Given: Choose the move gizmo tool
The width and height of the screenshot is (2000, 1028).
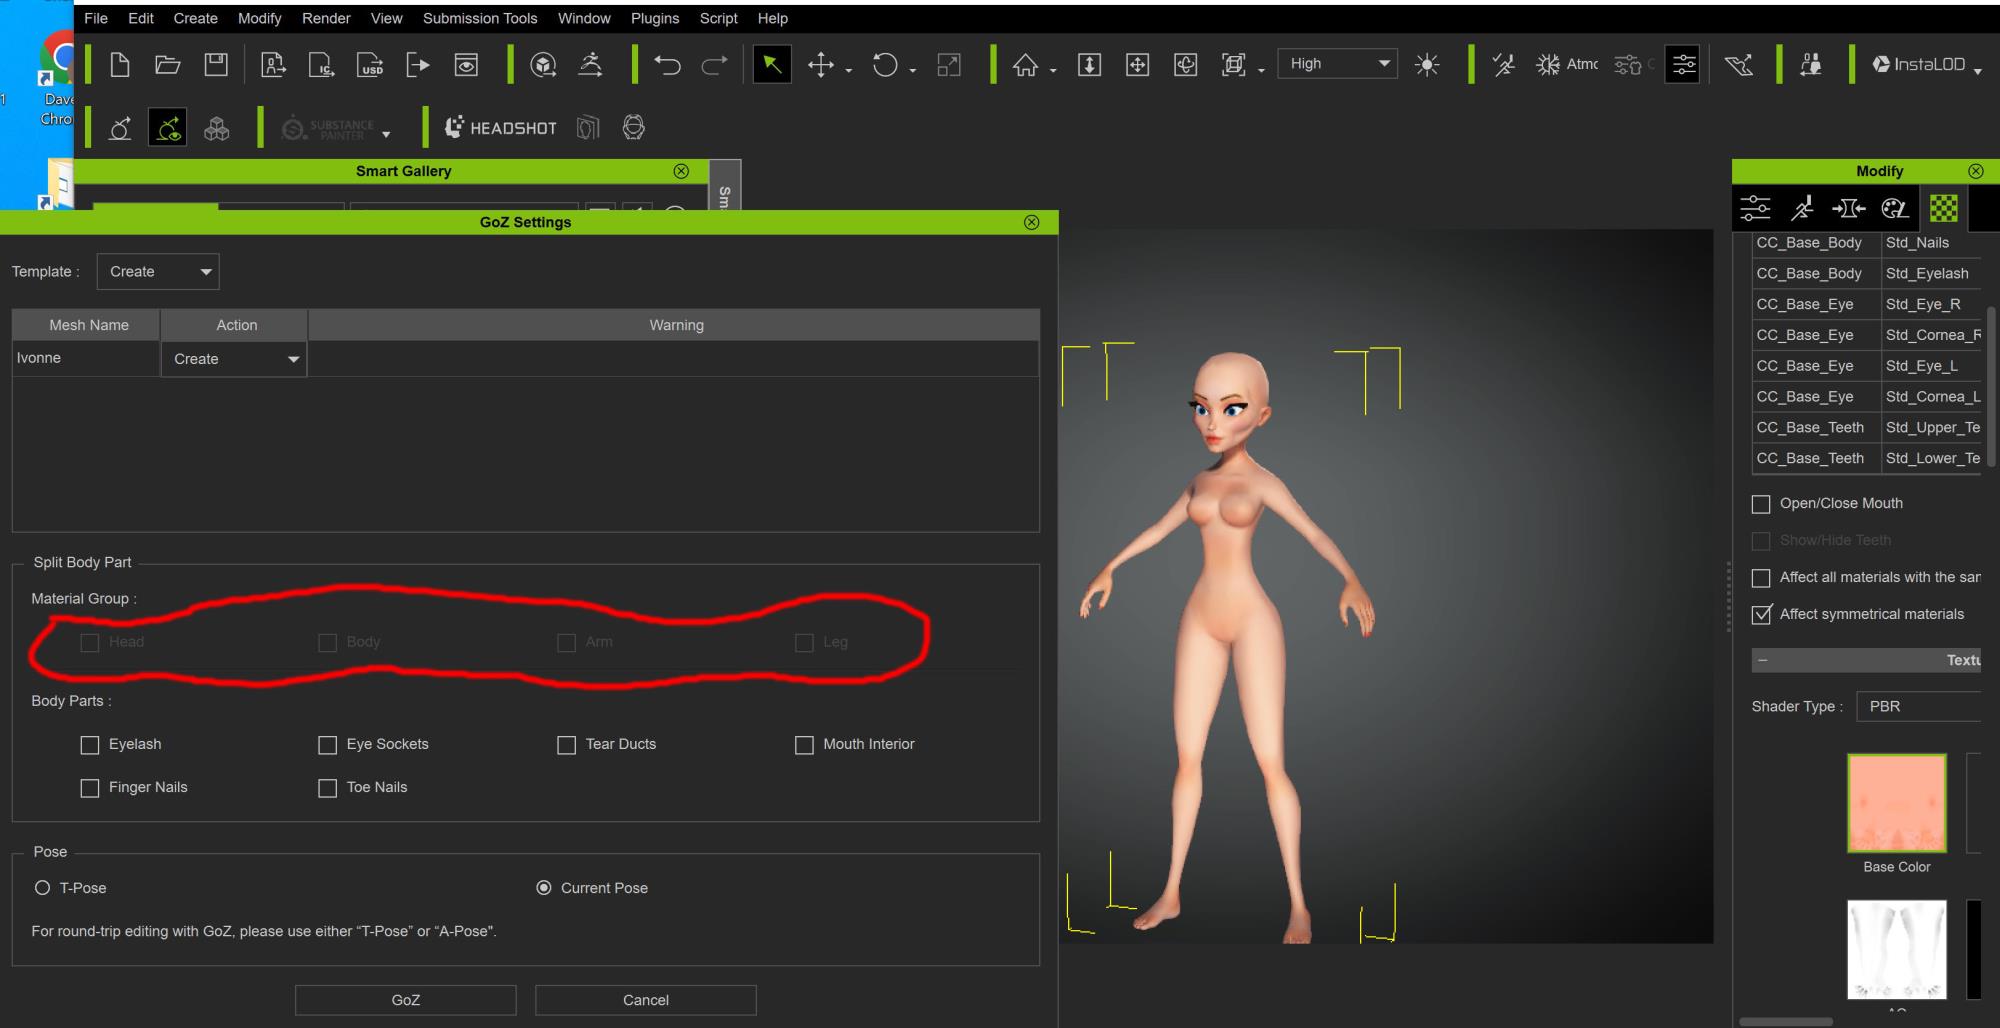Looking at the screenshot, I should (820, 65).
